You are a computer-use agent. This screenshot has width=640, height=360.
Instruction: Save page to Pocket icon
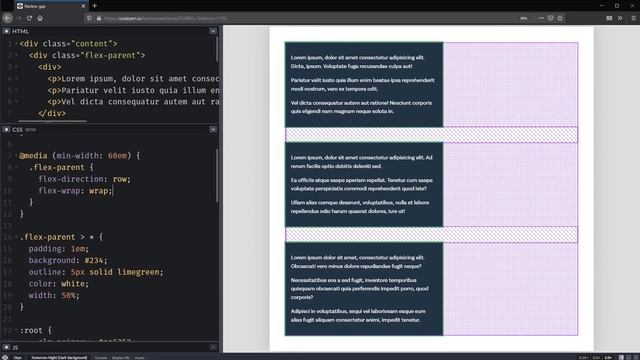pos(551,18)
